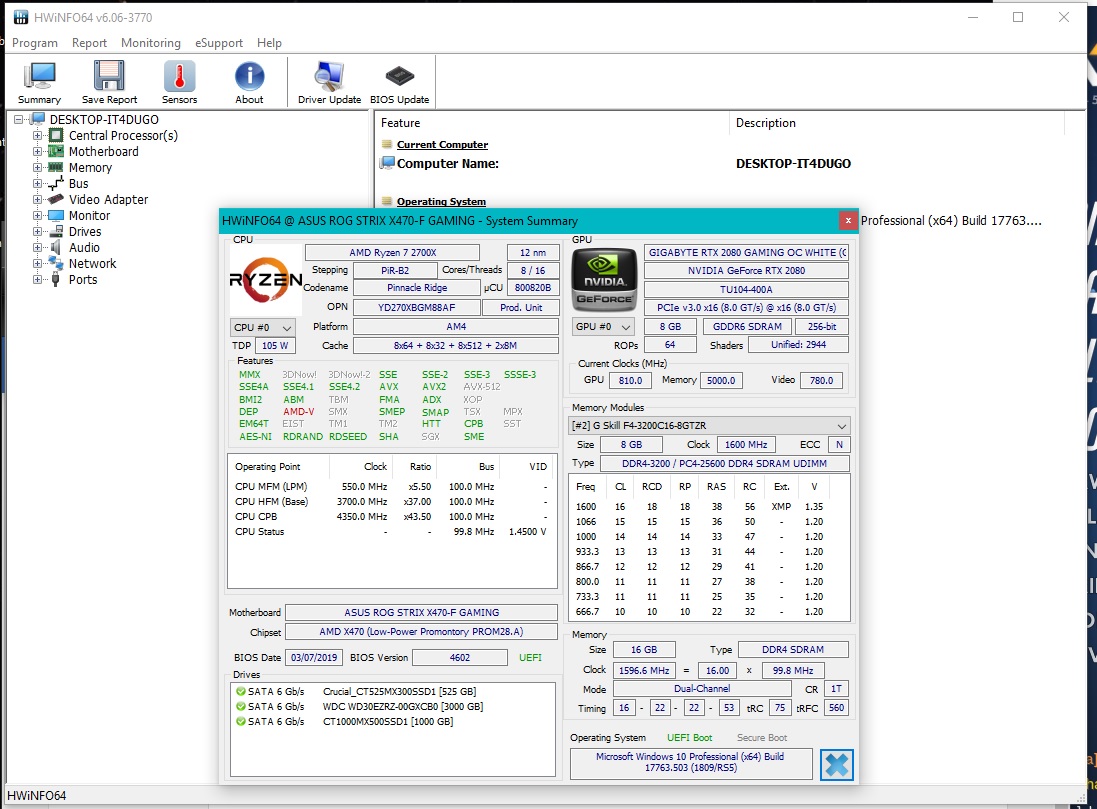
Task: Click the Memory clock 5000.0 value
Action: [721, 381]
